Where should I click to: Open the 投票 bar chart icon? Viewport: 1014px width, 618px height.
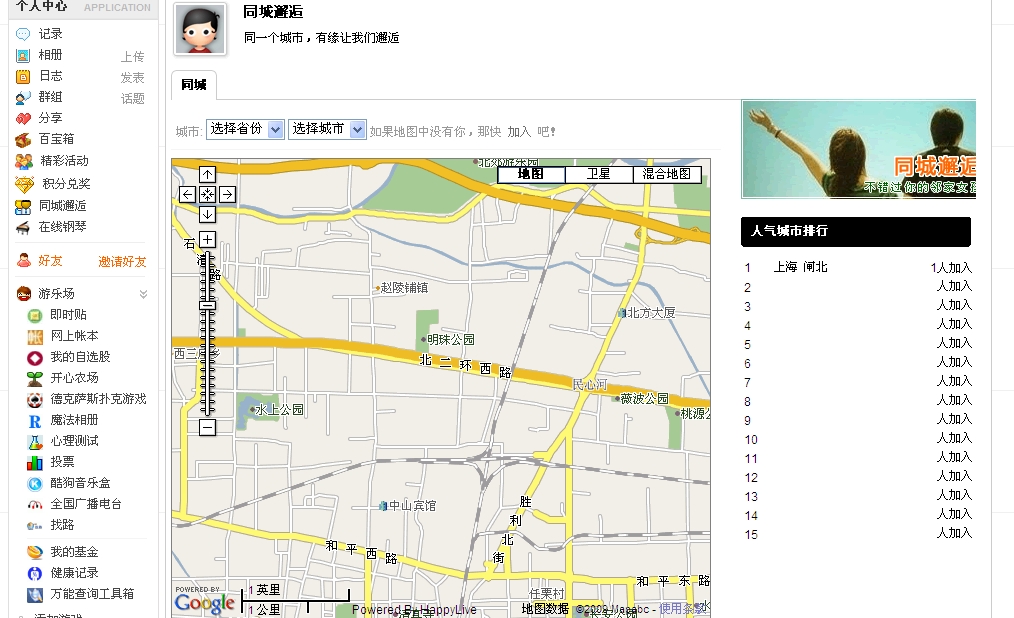coord(34,462)
